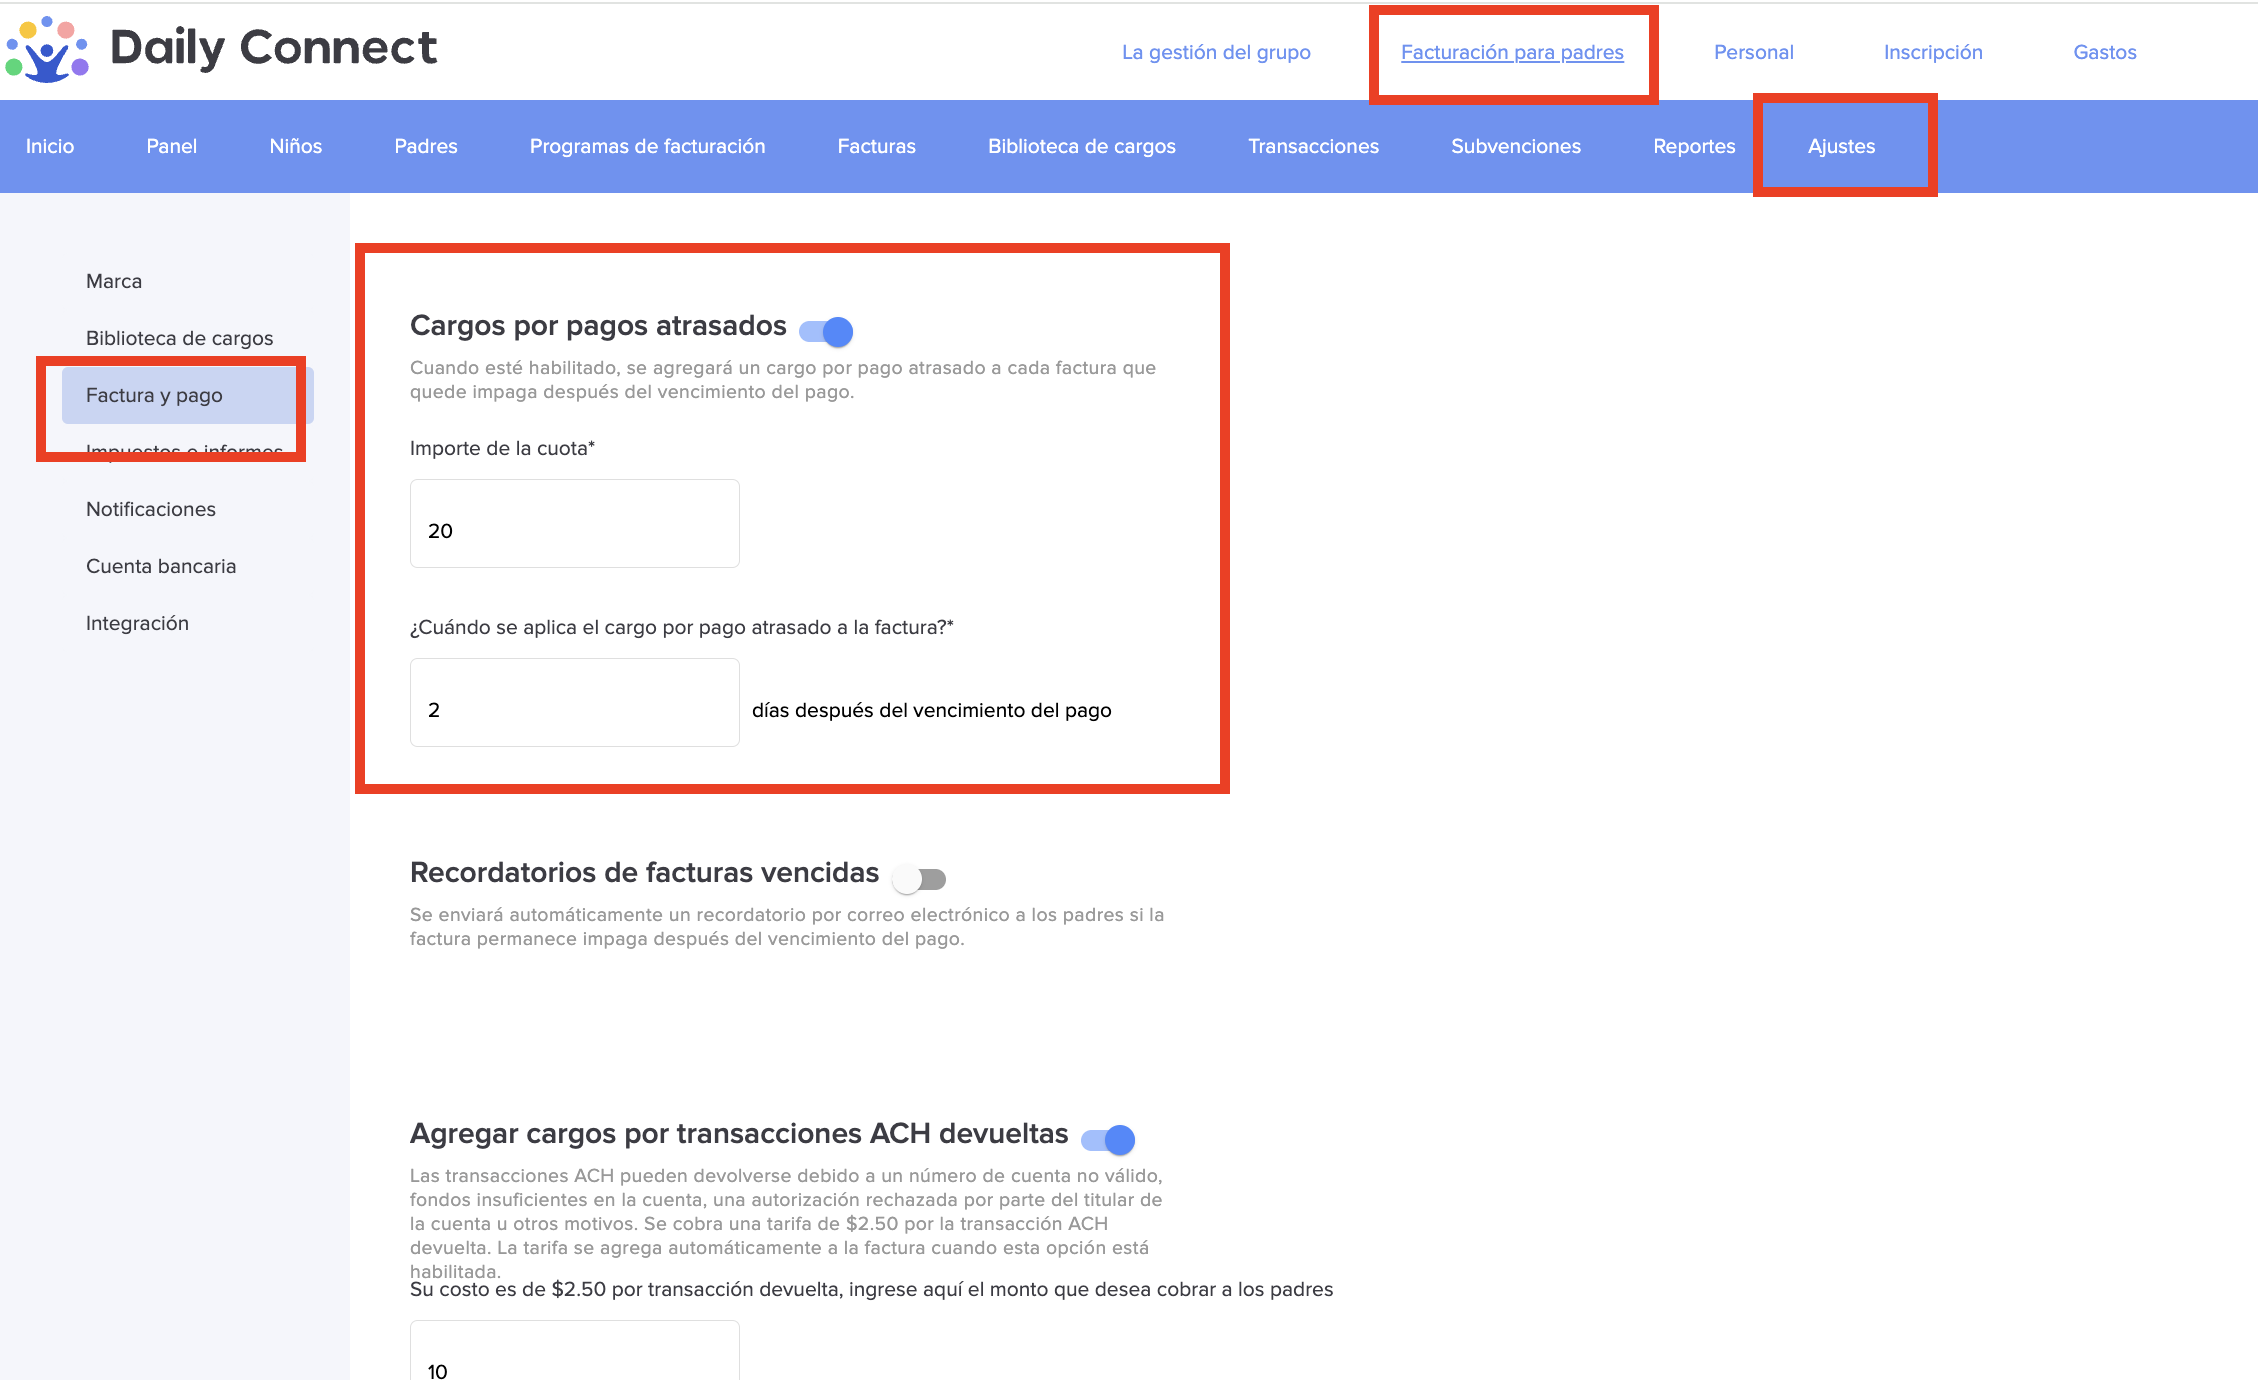The height and width of the screenshot is (1380, 2258).
Task: Open Notificaciones settings in sidebar
Action: [x=151, y=509]
